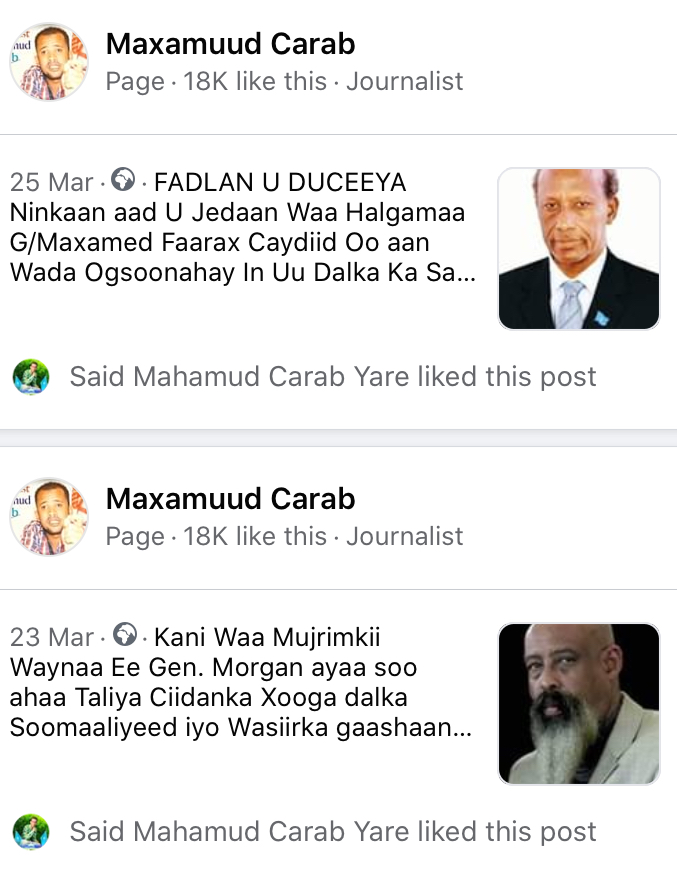The height and width of the screenshot is (881, 677).
Task: Open the Maxamuud Carab page name in first post
Action: coord(230,44)
